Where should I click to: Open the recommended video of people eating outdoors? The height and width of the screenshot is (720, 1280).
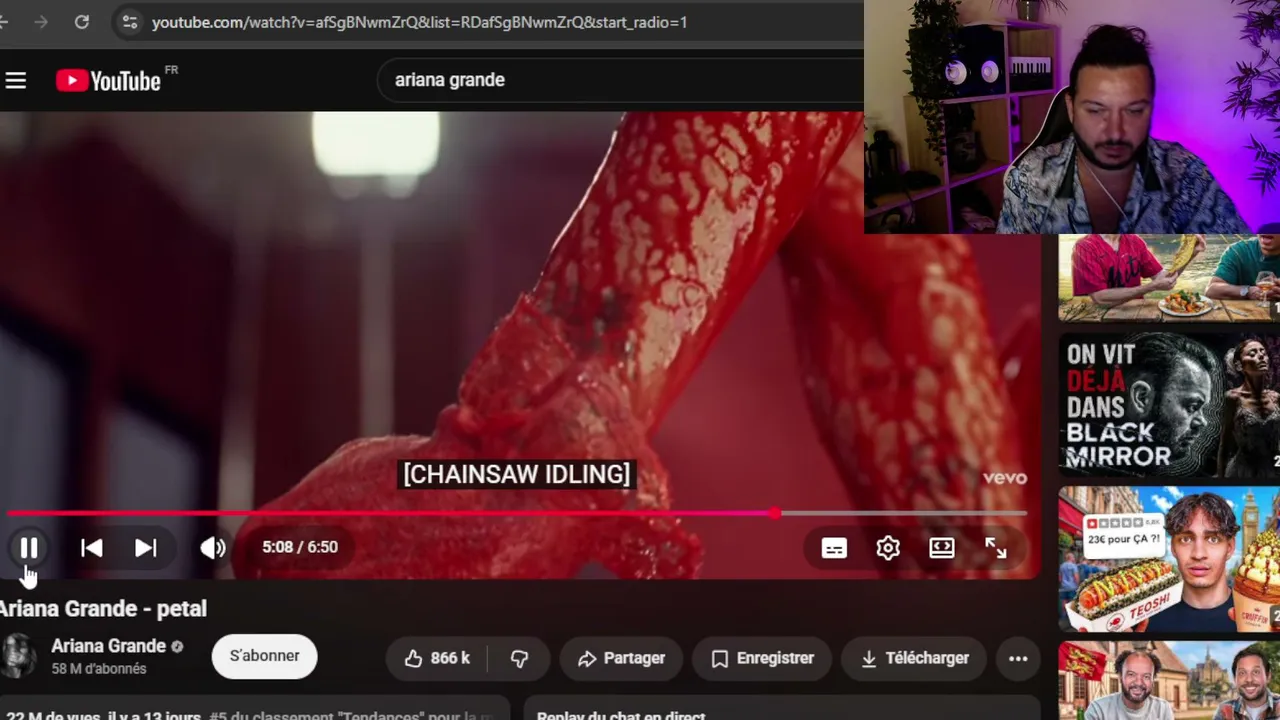tap(1169, 277)
